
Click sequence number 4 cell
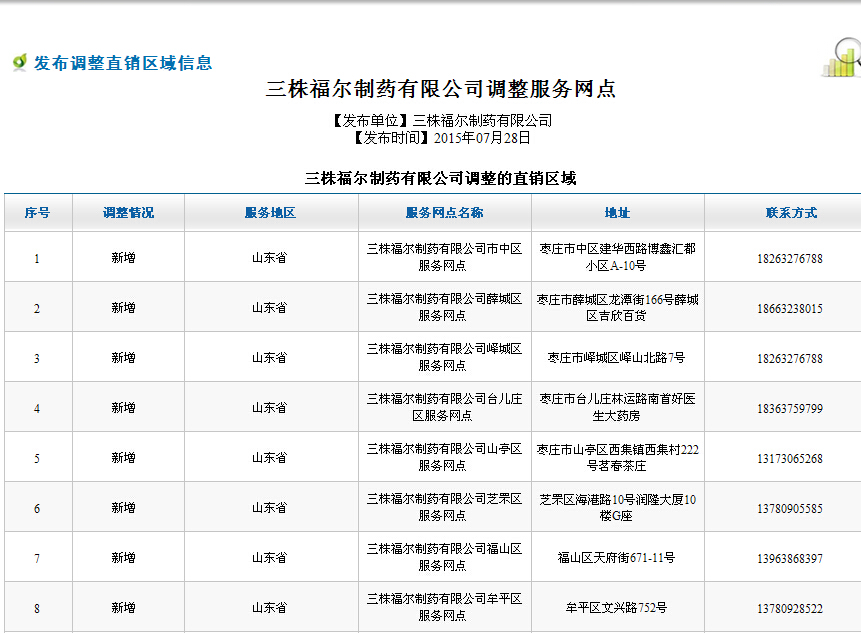pyautogui.click(x=37, y=408)
